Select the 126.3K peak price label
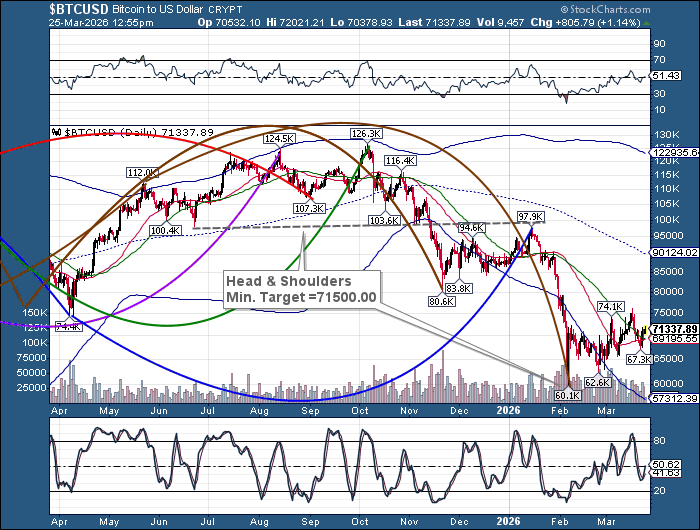 pyautogui.click(x=367, y=133)
